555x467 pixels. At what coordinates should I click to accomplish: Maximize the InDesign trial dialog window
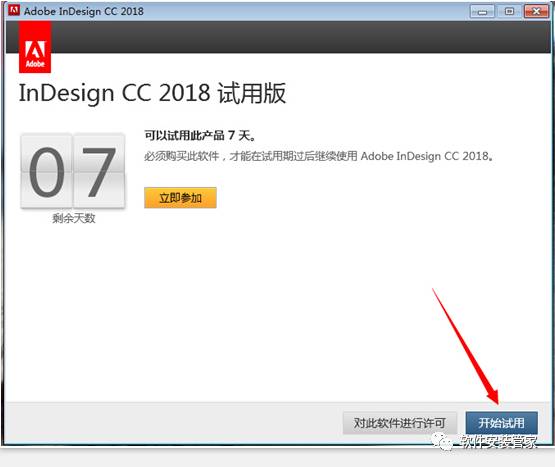[x=509, y=12]
